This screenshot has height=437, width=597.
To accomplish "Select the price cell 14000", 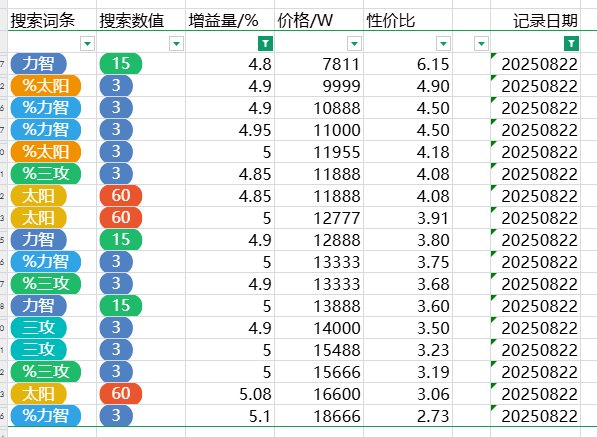I will pos(319,328).
